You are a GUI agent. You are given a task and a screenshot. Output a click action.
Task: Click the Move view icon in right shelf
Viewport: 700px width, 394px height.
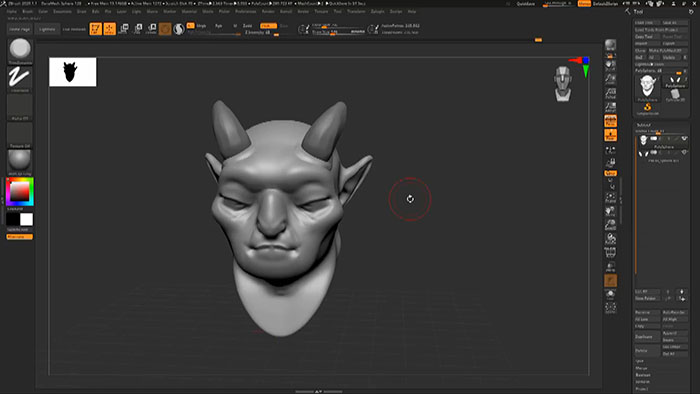click(x=610, y=212)
